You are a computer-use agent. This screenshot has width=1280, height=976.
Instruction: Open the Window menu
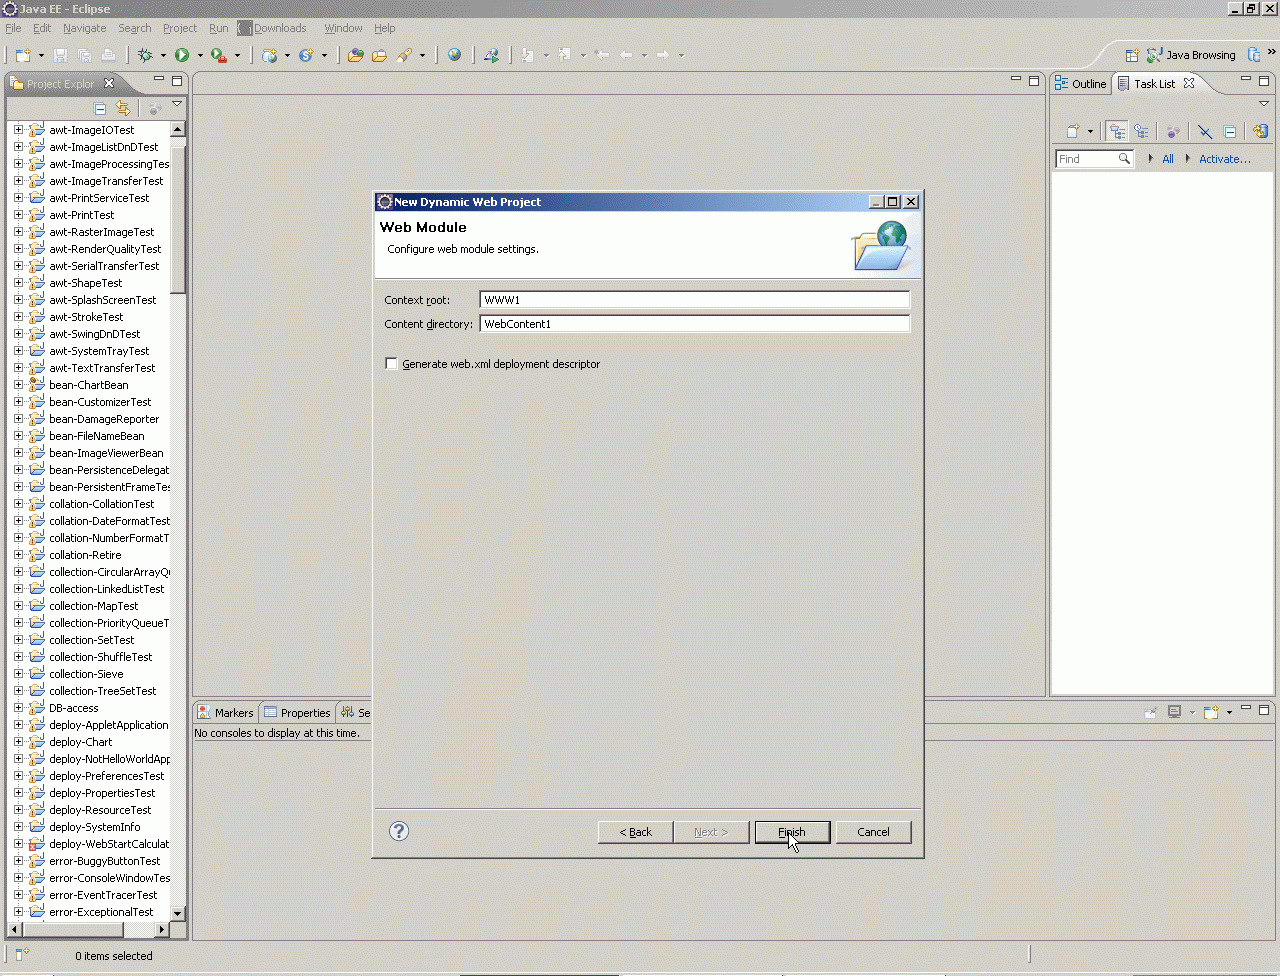pos(343,28)
